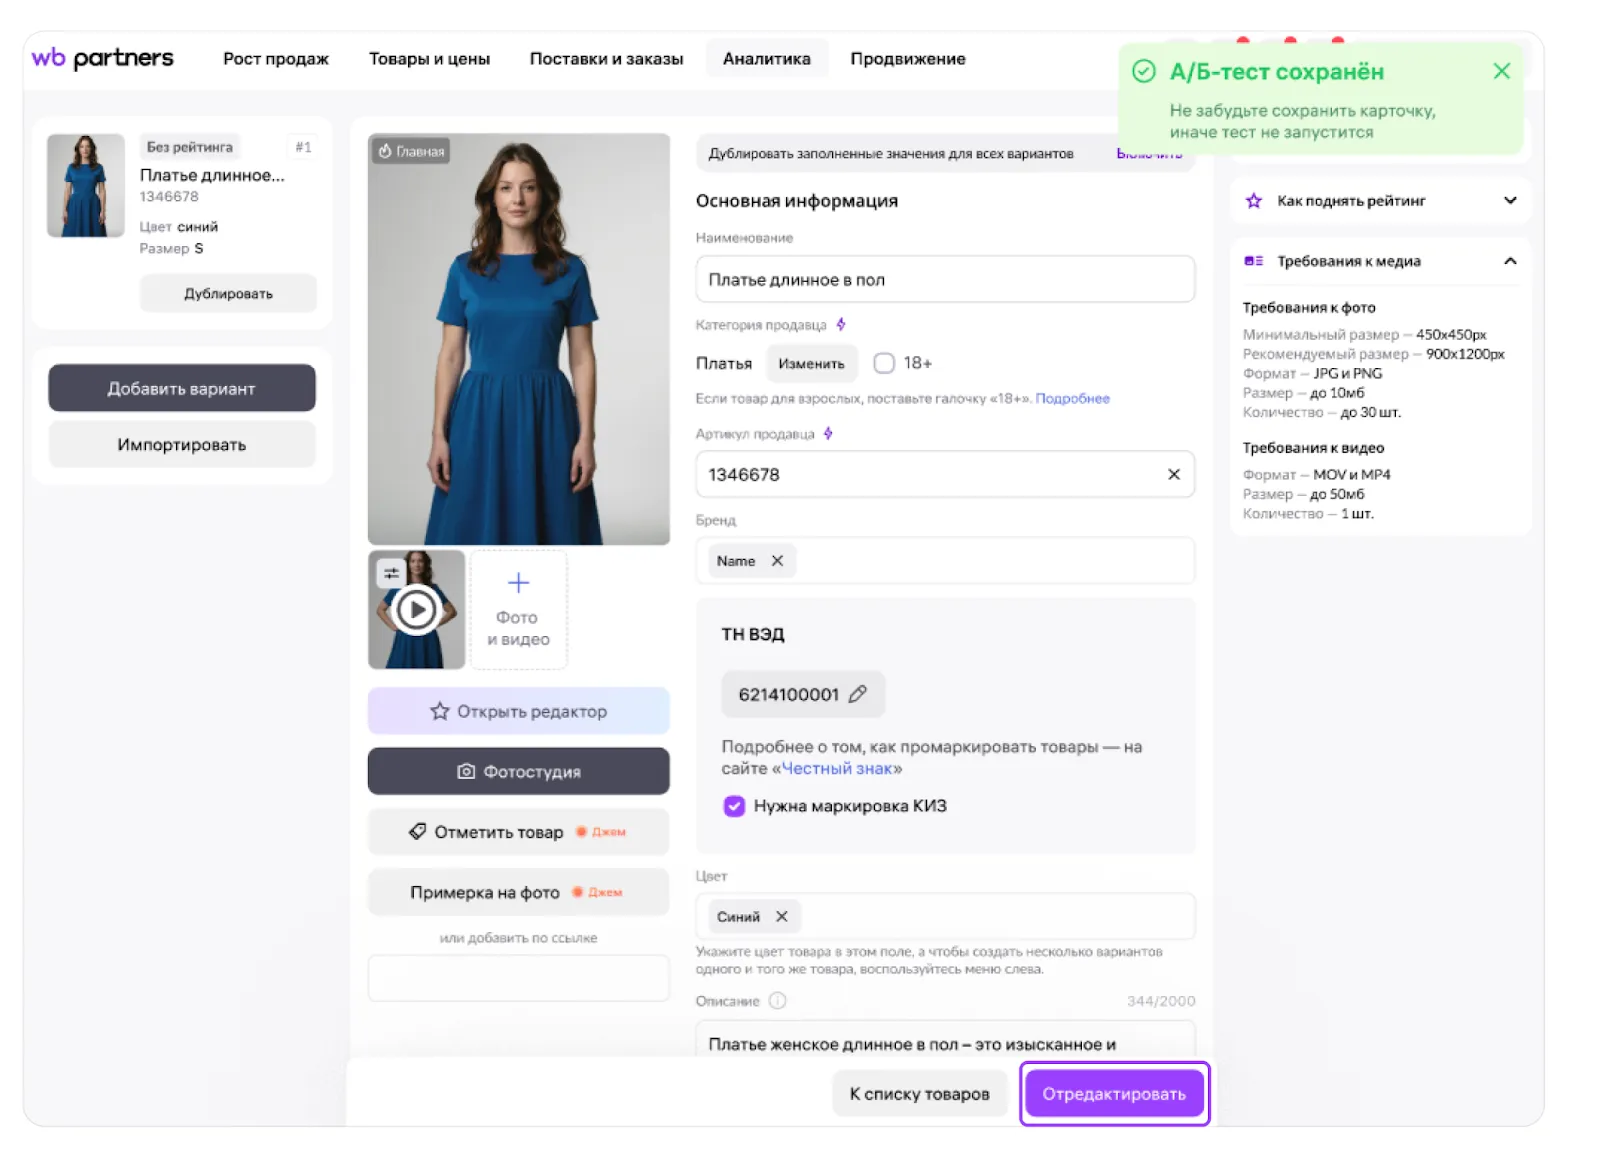Play the video thumbnail of the dress
This screenshot has width=1600, height=1157.
tap(416, 609)
